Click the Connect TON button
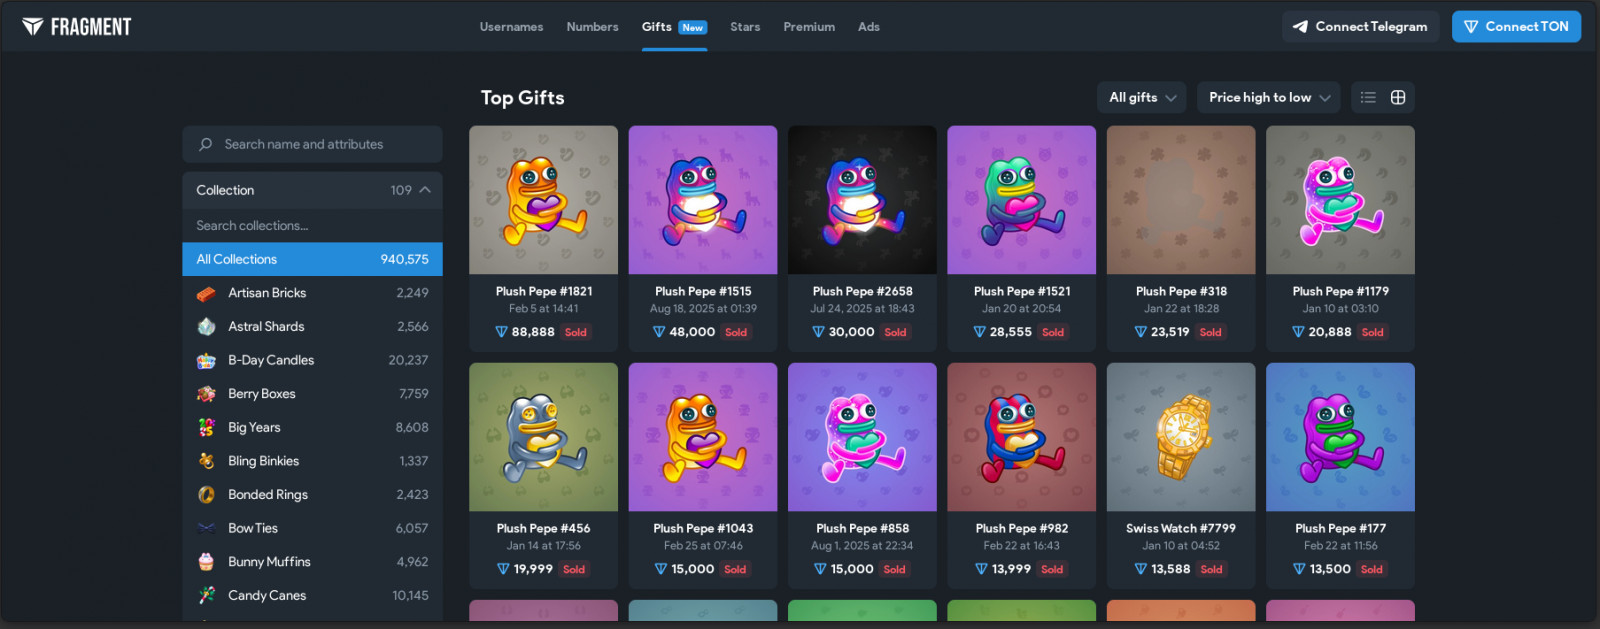Screen dimensions: 1600x629 (1516, 27)
